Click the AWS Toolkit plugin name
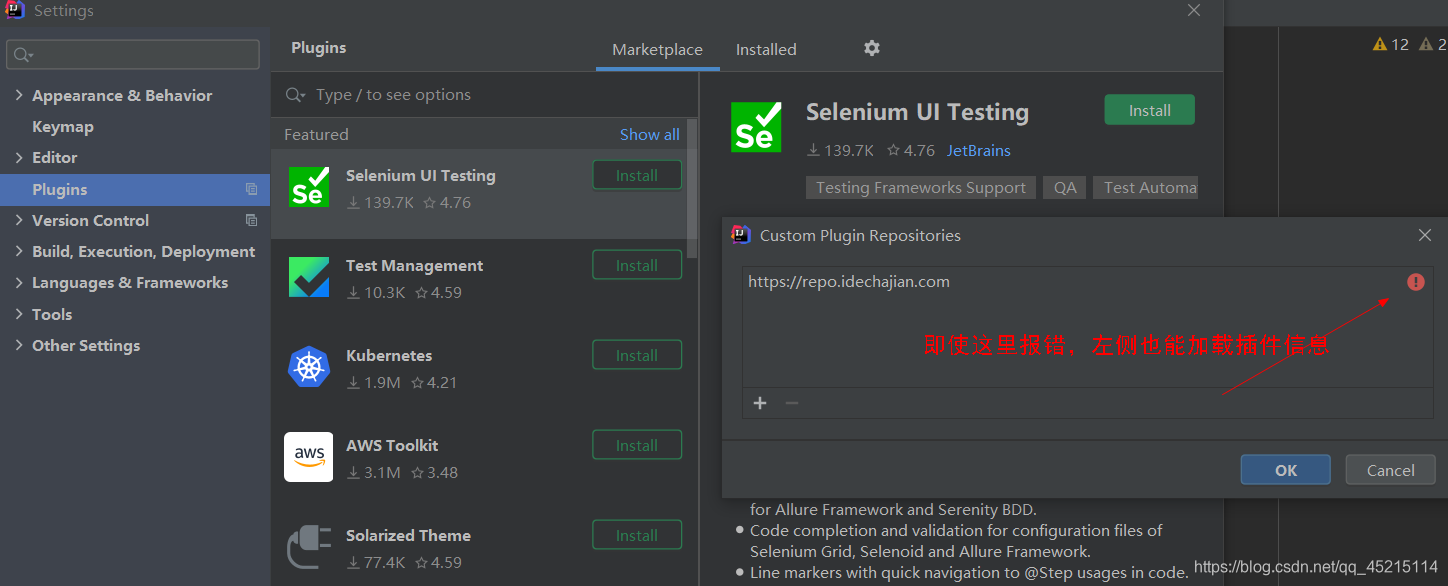1448x586 pixels. pos(392,446)
